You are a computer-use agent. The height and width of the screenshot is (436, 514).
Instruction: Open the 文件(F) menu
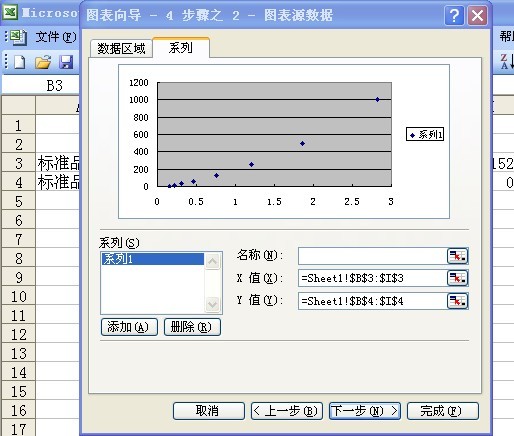pyautogui.click(x=56, y=37)
